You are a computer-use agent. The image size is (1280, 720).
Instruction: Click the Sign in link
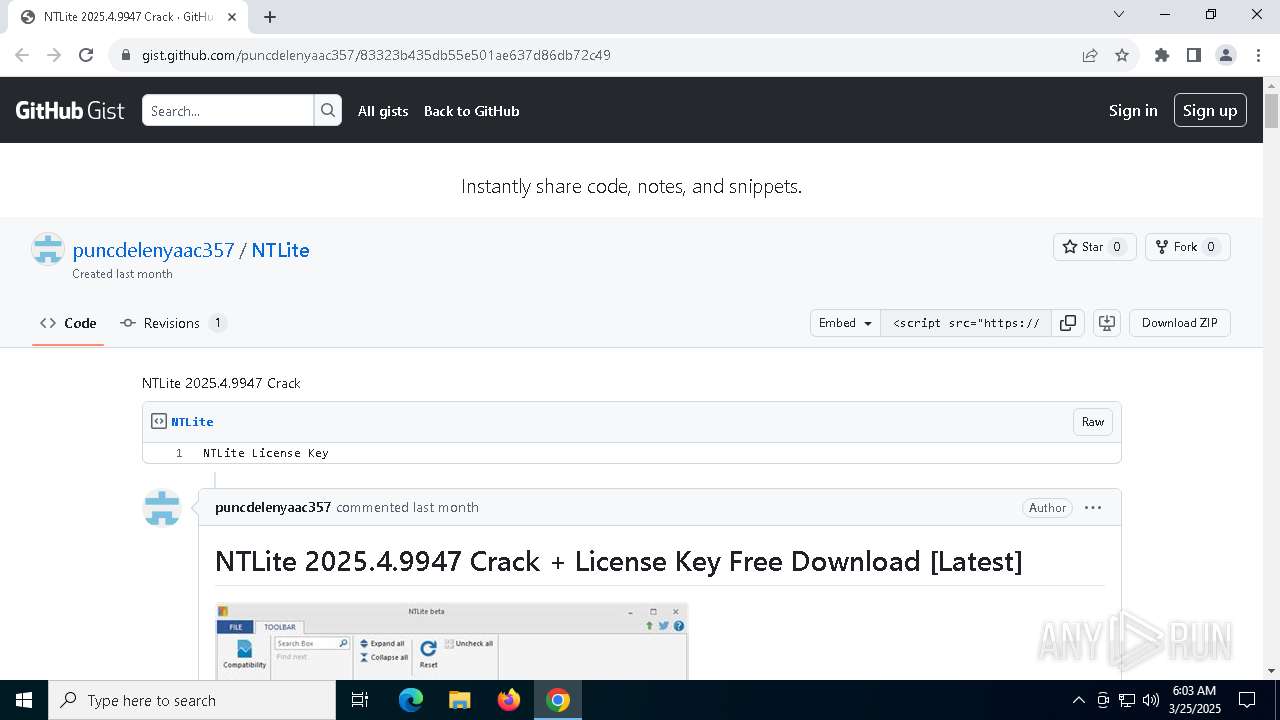(1133, 111)
